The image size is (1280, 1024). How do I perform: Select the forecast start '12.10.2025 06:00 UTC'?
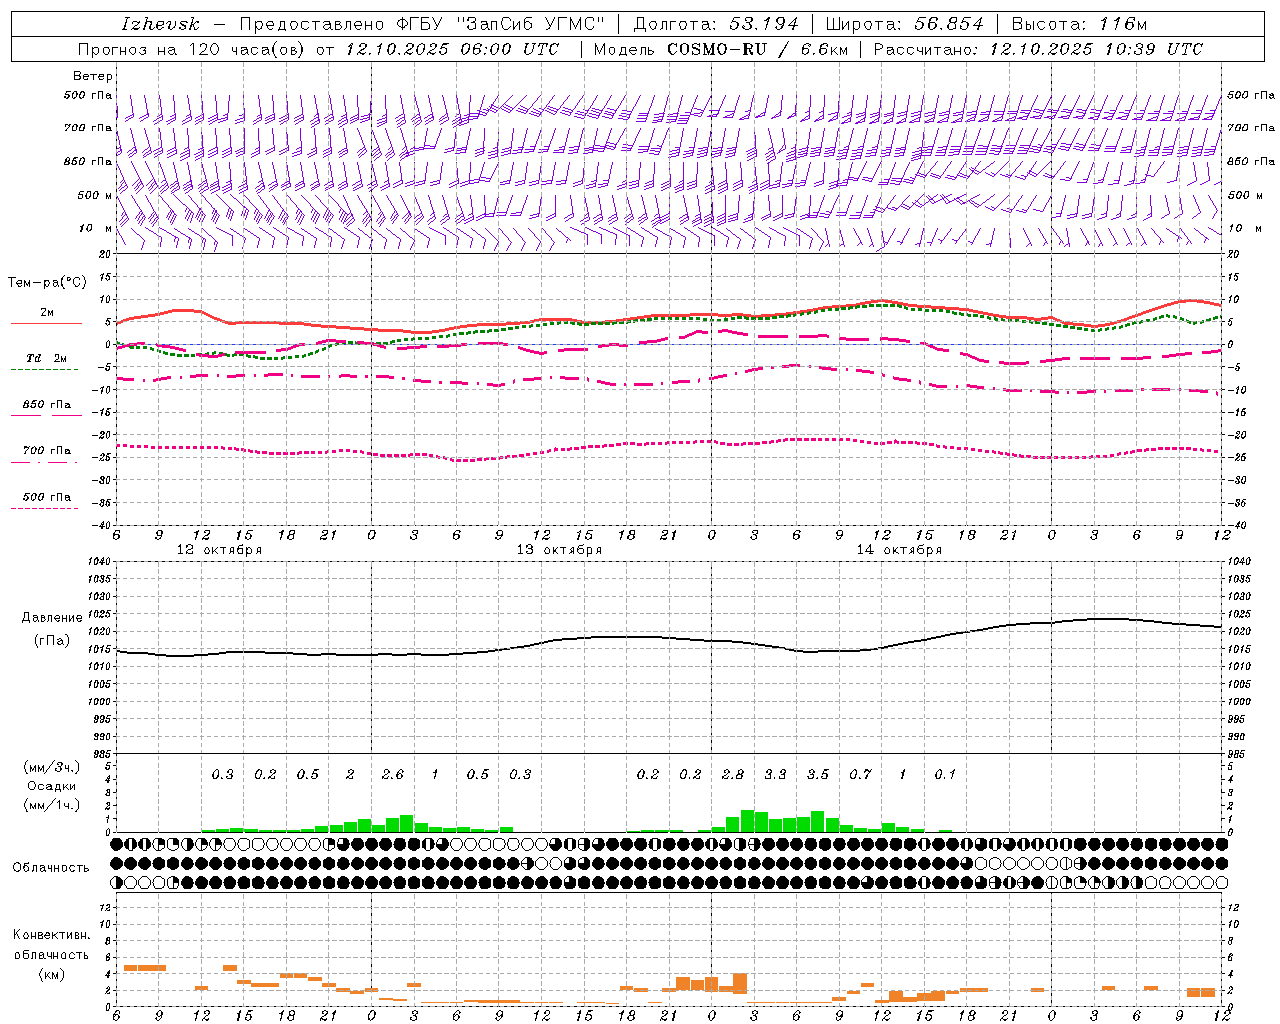click(x=452, y=49)
